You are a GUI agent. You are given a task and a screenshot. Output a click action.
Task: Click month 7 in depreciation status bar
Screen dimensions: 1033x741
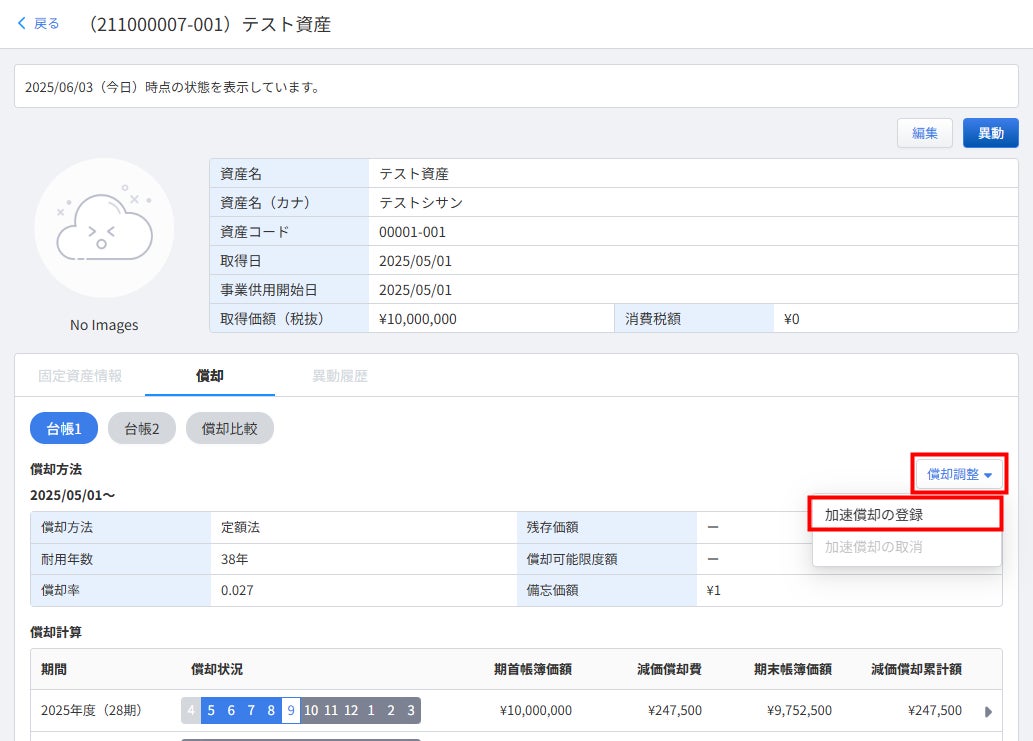(x=251, y=711)
